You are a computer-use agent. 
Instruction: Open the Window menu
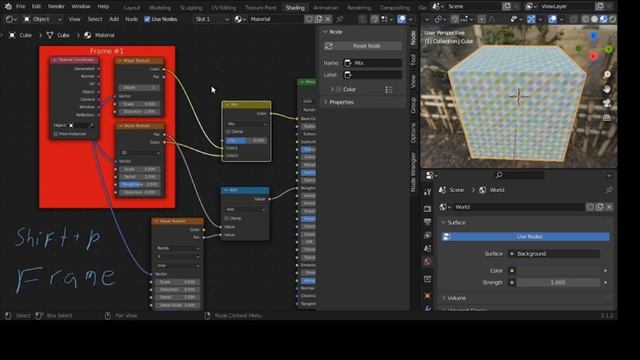(81, 7)
